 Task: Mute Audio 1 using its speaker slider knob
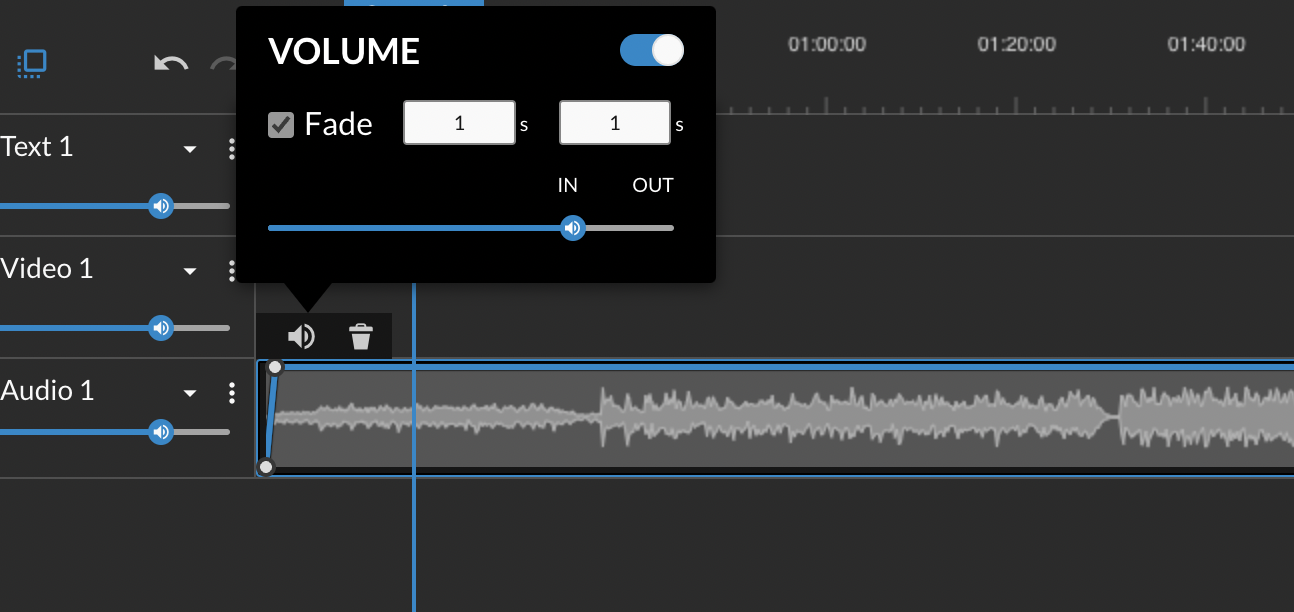(x=161, y=432)
